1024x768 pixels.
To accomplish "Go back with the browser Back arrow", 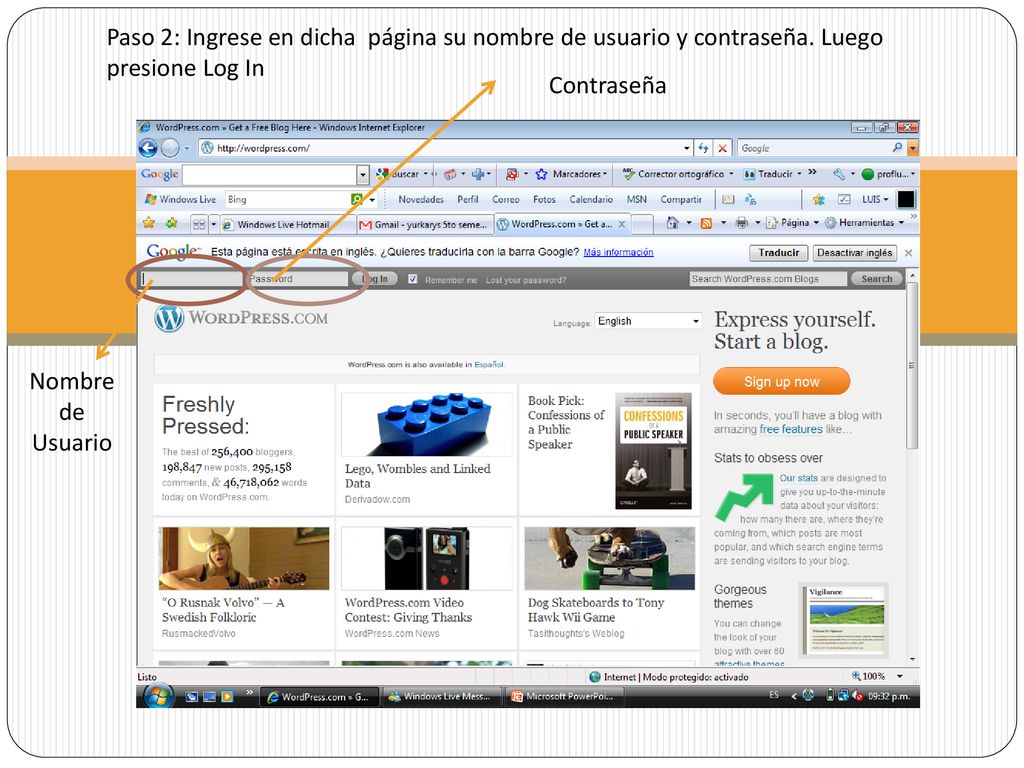I will [x=148, y=148].
